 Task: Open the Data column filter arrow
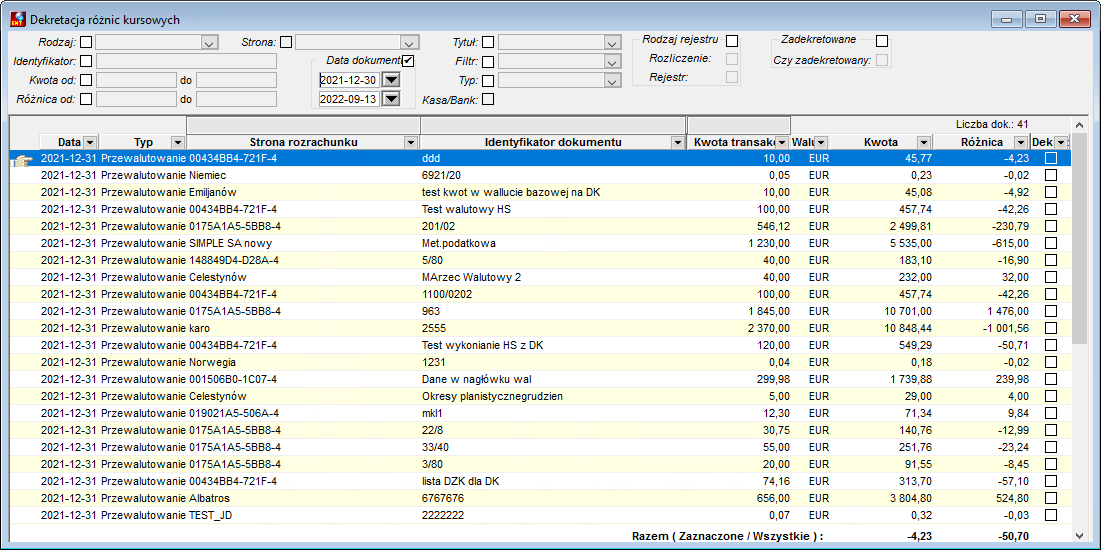tap(90, 143)
